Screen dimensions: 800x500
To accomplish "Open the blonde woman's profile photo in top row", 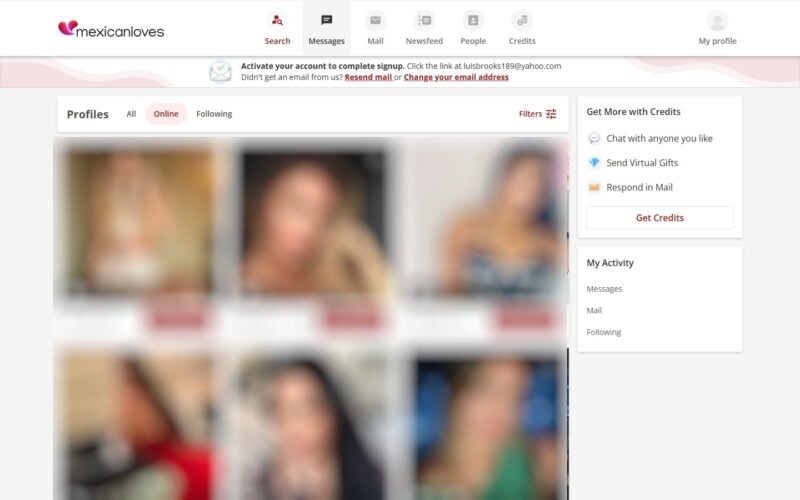I will pos(313,220).
